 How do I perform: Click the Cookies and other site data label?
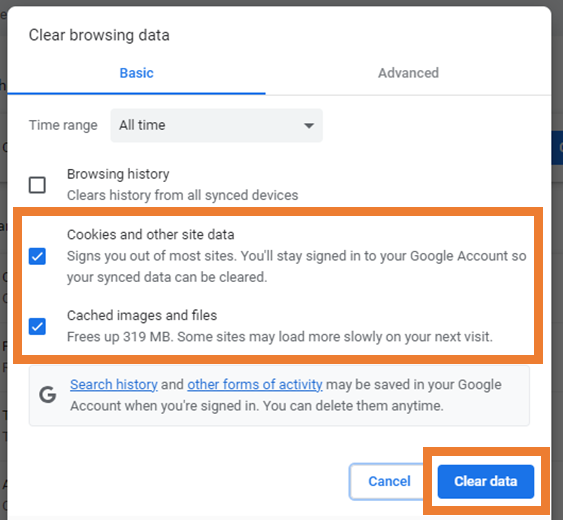[x=151, y=235]
